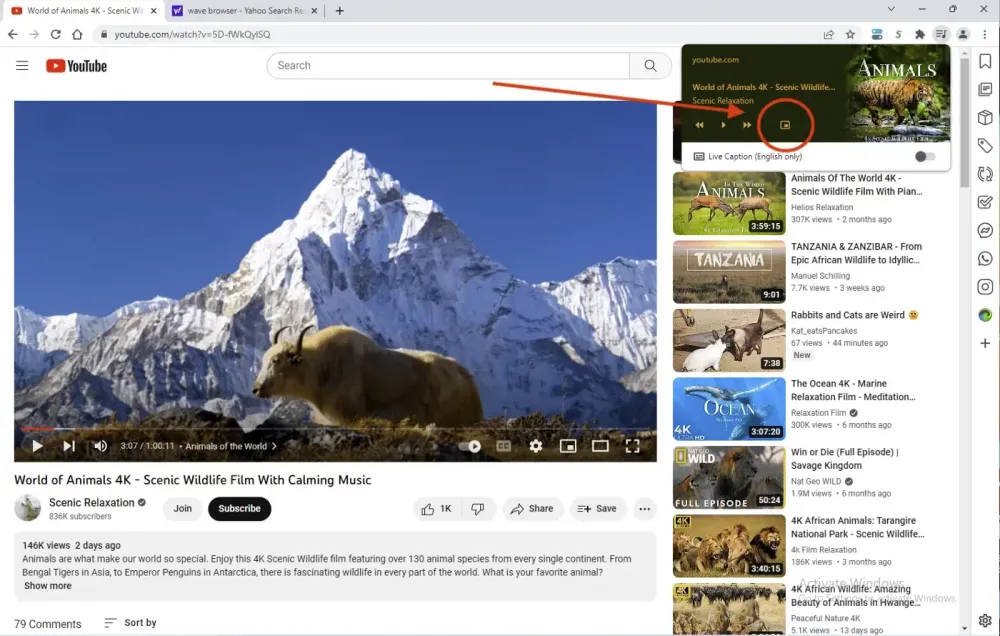Toggle autoplay in the player controls

[474, 446]
